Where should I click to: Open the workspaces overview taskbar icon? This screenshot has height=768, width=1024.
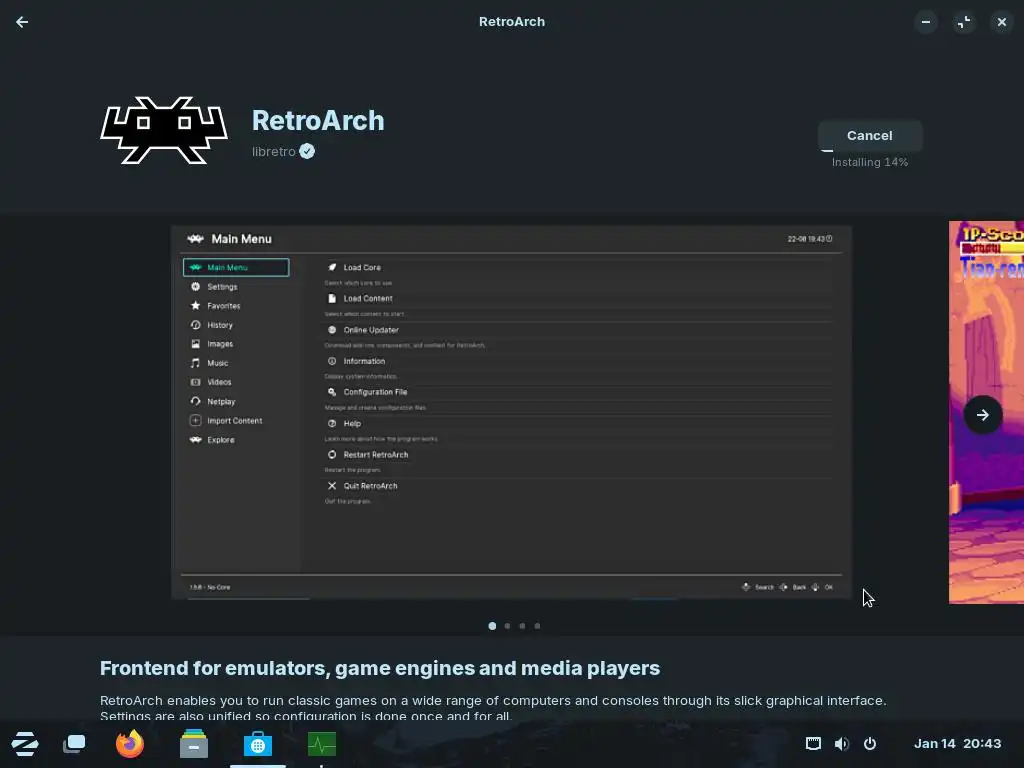74,744
